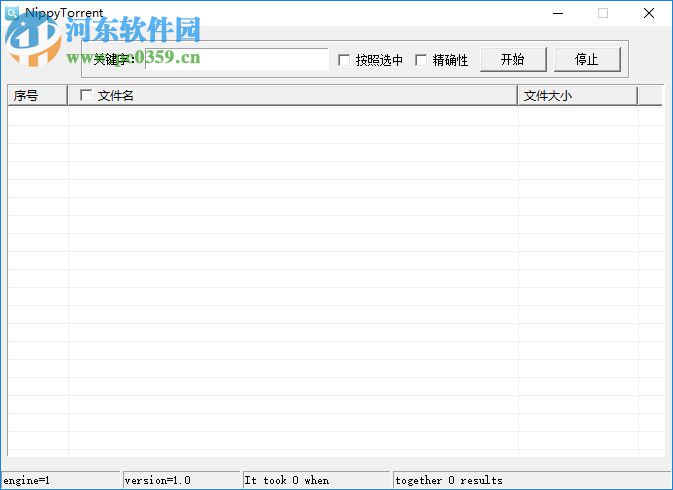The image size is (673, 490).
Task: Start the search with the 开始 button
Action: click(513, 59)
